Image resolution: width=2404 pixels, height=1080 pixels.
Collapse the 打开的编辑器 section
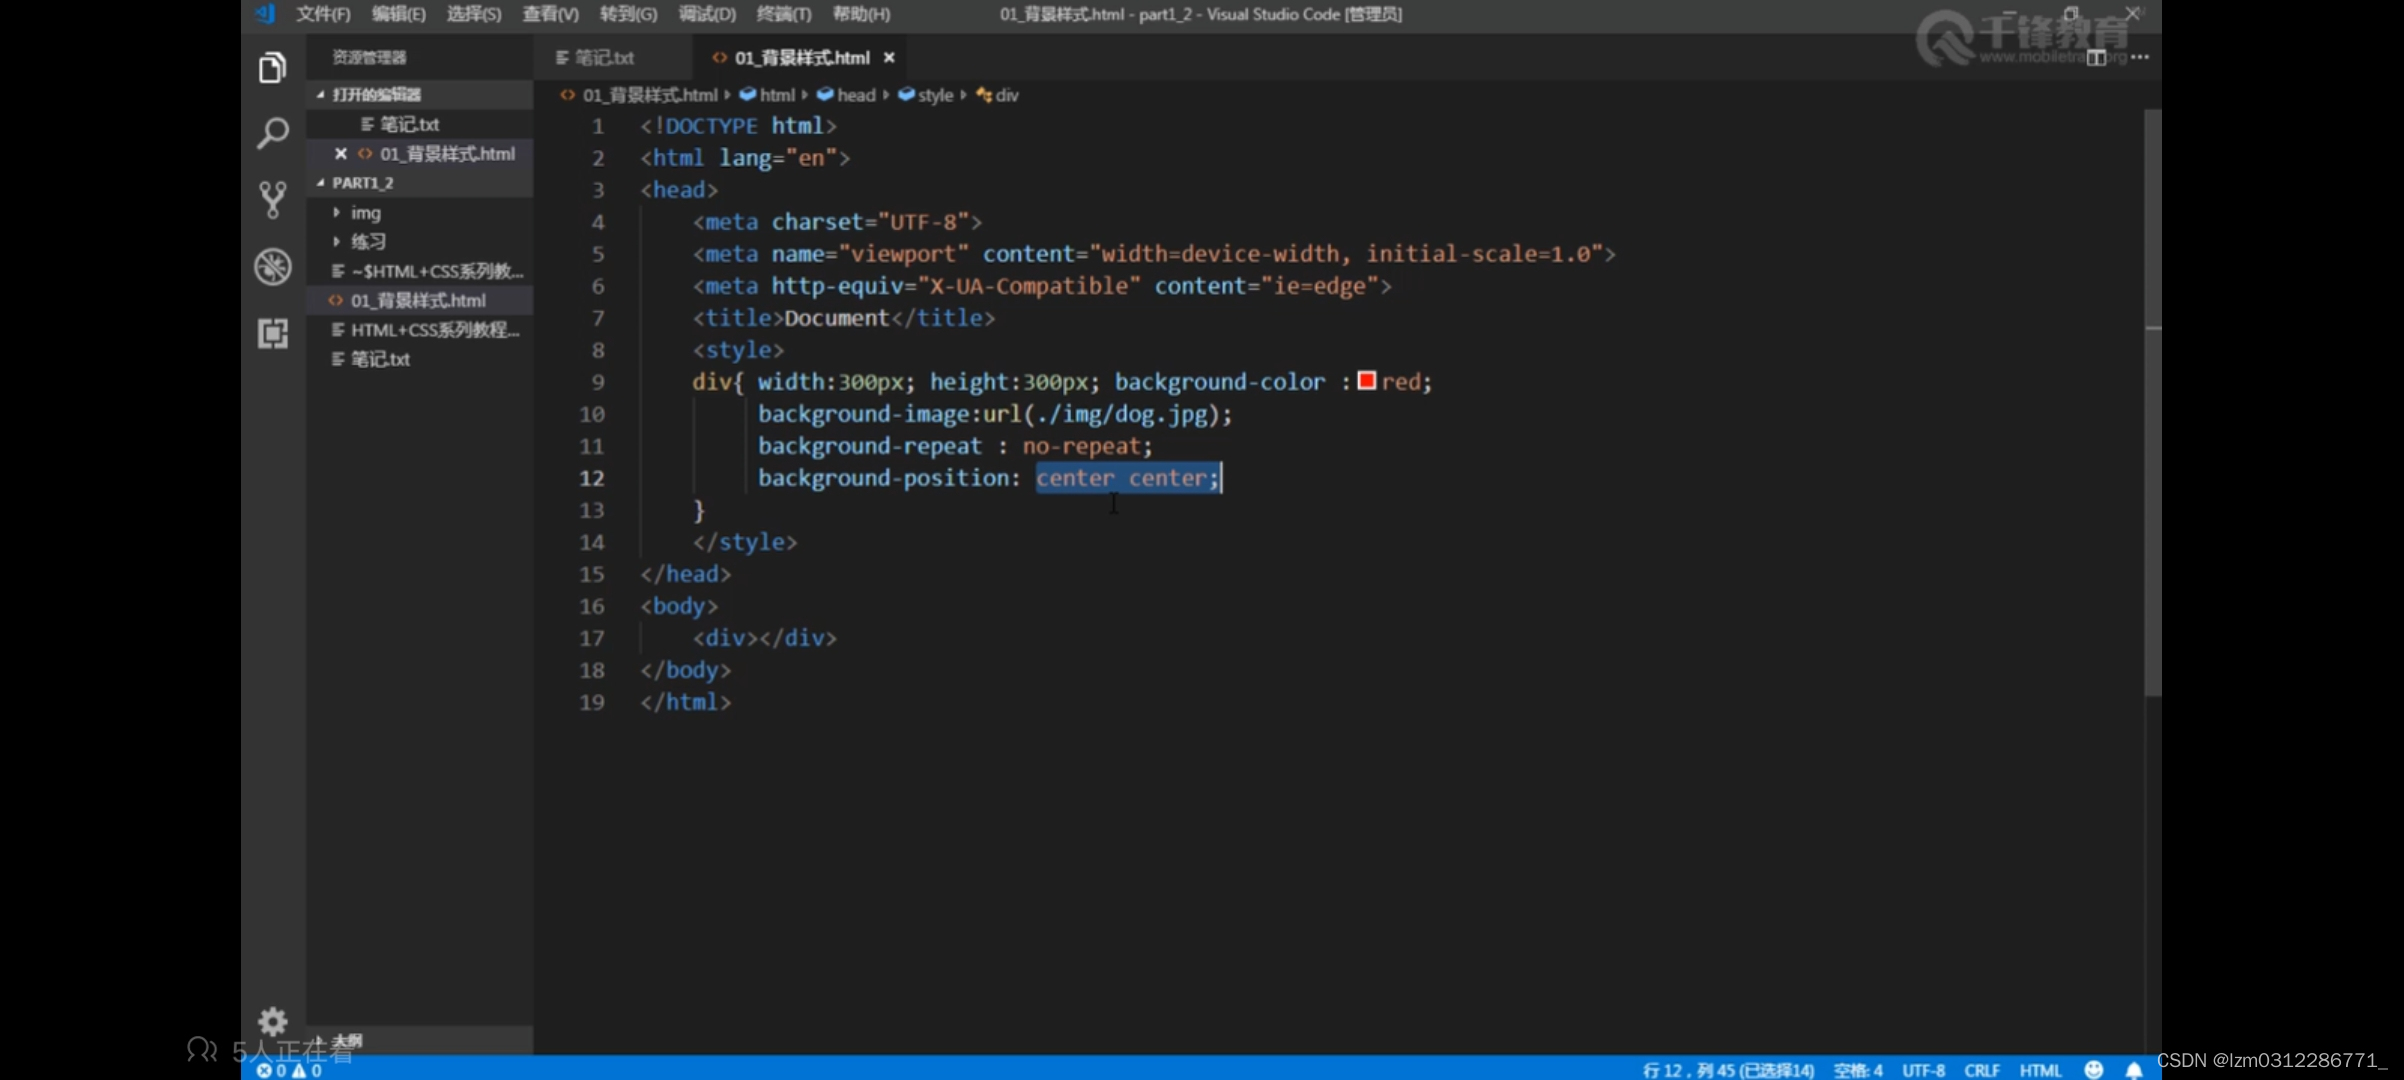tap(420, 94)
